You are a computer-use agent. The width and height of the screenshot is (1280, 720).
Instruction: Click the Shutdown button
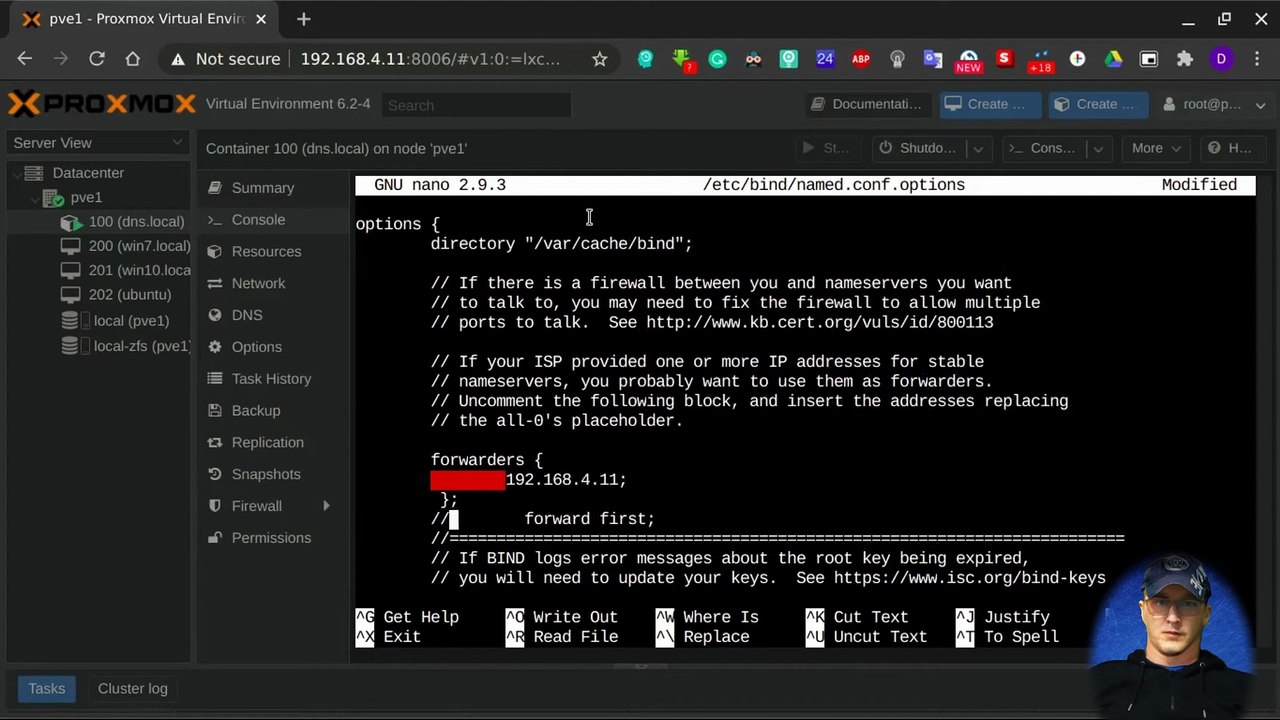click(918, 148)
